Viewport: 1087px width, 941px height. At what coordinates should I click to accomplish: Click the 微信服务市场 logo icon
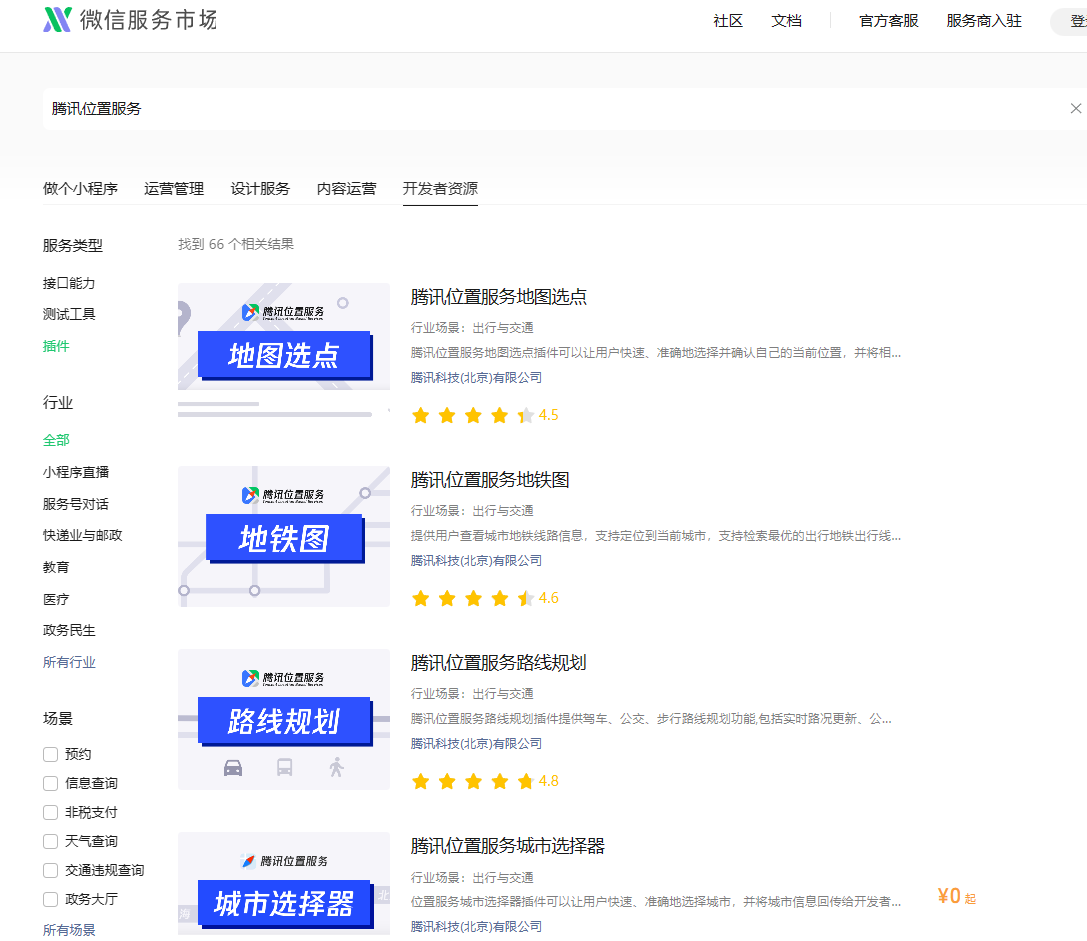[x=58, y=19]
